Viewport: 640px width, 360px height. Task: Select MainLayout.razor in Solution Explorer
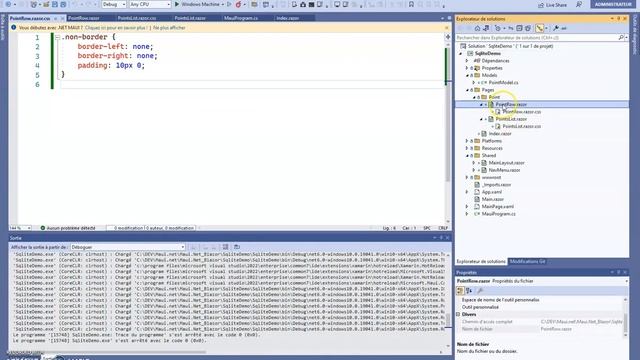506,163
